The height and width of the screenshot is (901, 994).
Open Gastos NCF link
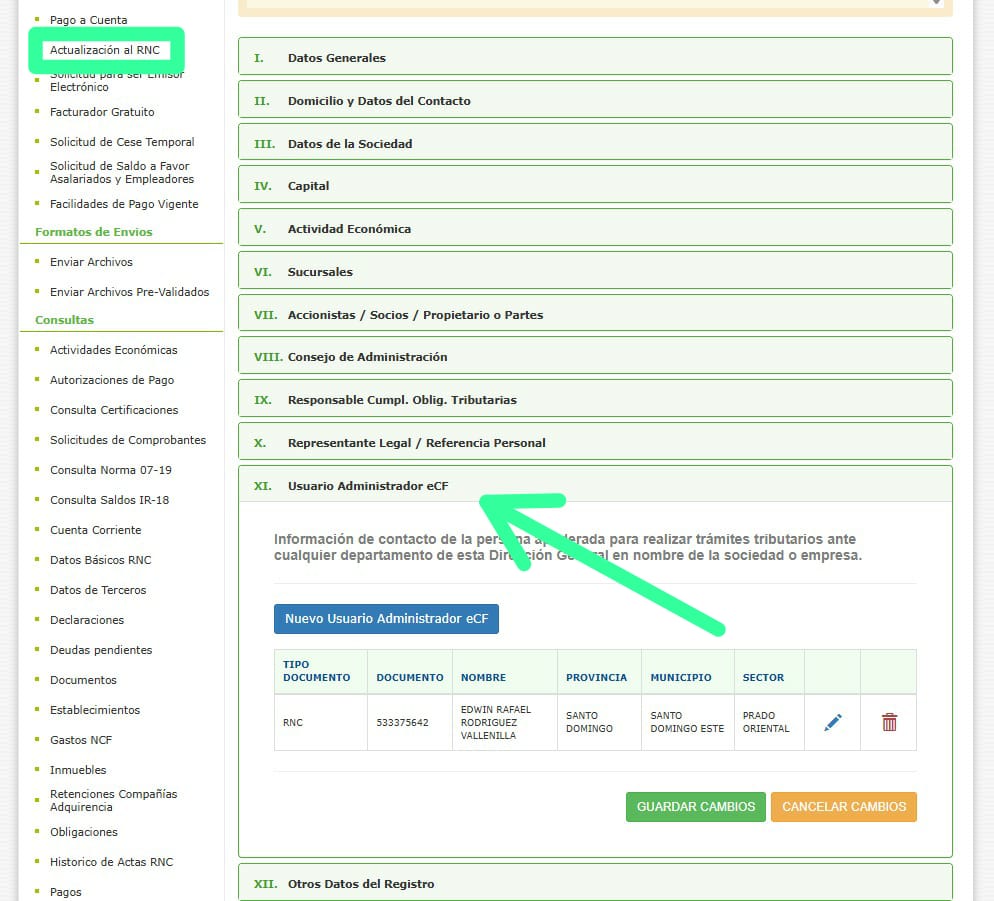(x=81, y=740)
